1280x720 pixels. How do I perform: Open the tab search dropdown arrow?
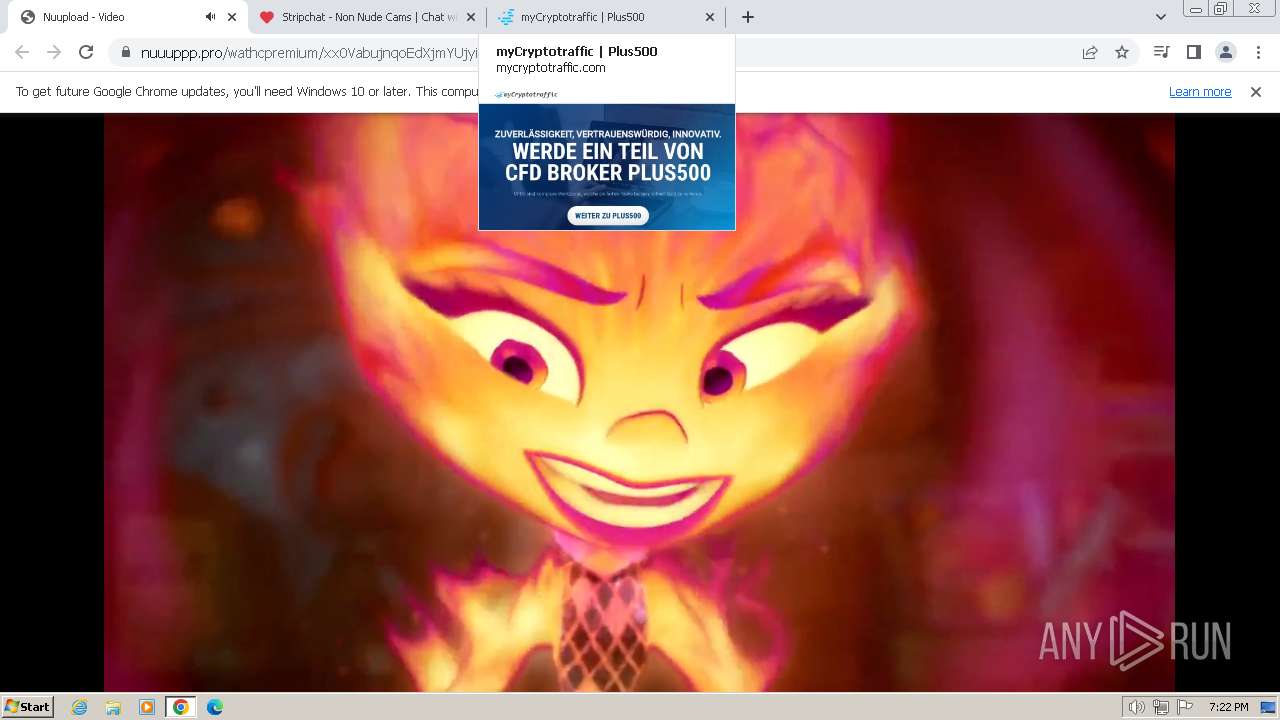click(1160, 17)
